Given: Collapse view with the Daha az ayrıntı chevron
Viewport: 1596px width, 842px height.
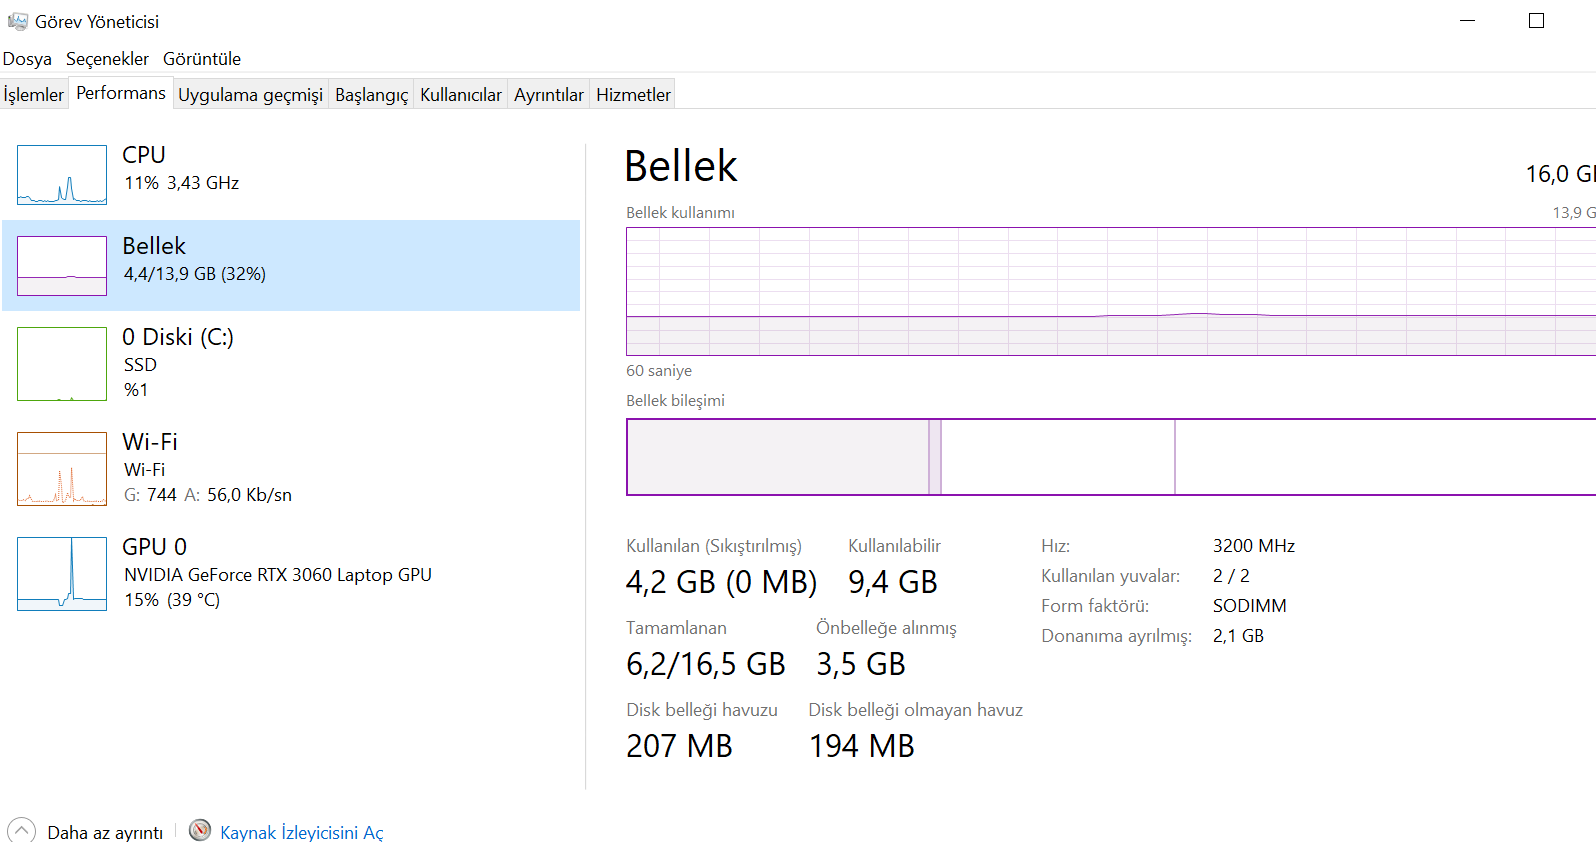Looking at the screenshot, I should 21,831.
